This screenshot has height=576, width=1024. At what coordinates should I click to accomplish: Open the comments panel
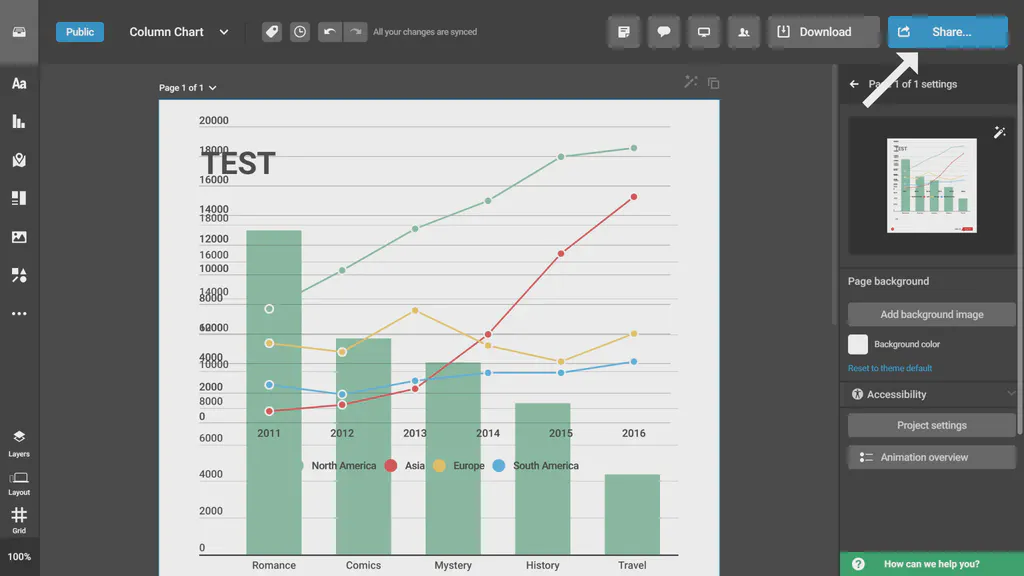[663, 31]
